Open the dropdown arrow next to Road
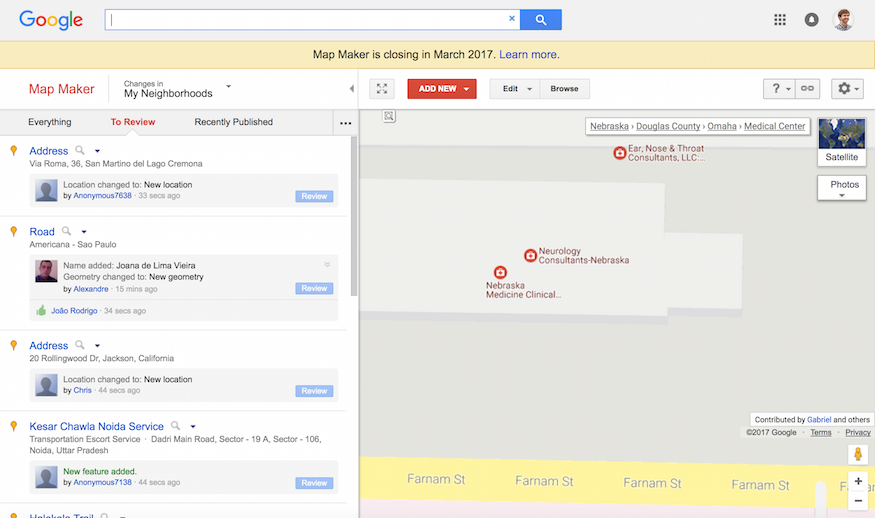This screenshot has height=518, width=875. coord(84,232)
